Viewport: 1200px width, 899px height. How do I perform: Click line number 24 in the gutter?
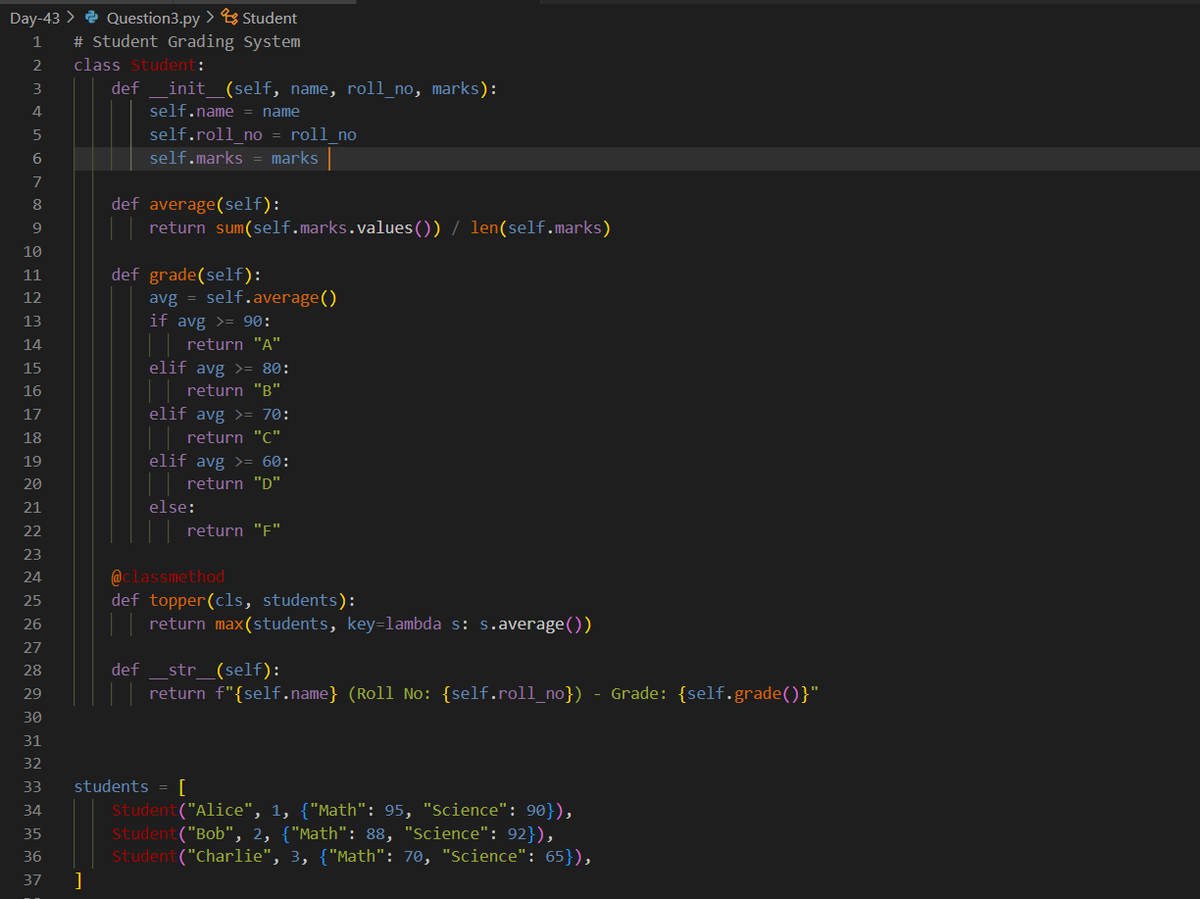32,577
